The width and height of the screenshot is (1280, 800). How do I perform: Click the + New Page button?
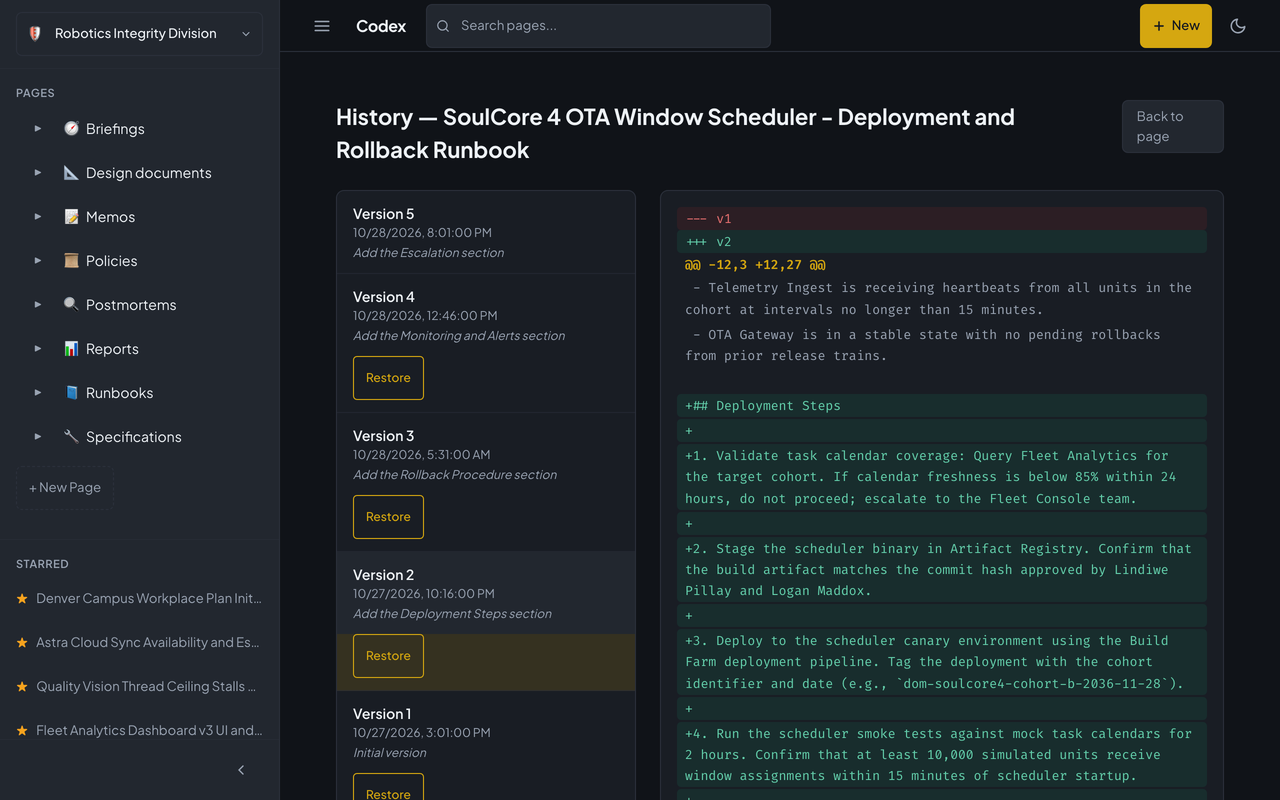65,488
